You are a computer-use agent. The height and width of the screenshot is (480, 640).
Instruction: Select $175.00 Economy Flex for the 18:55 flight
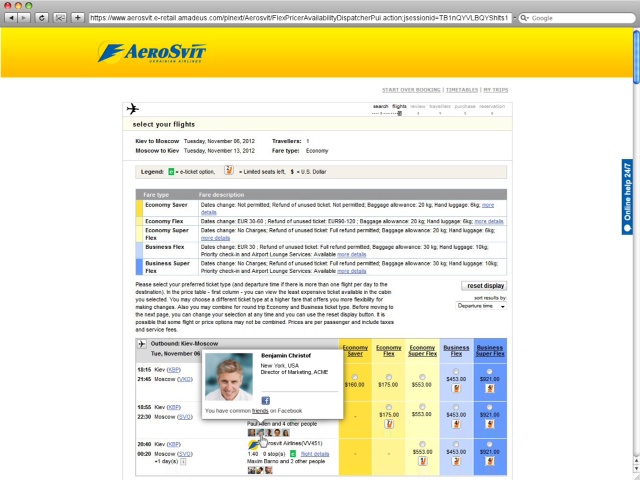coord(389,407)
